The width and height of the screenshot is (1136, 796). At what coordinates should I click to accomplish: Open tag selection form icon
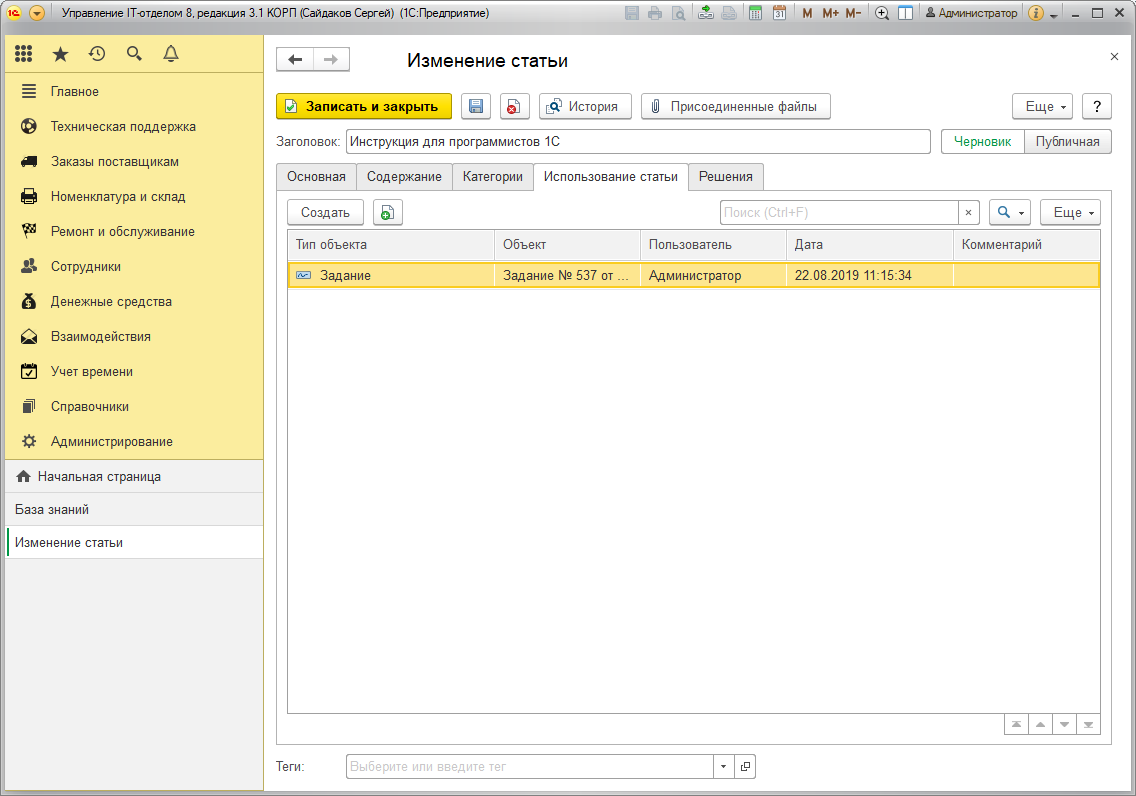click(745, 766)
